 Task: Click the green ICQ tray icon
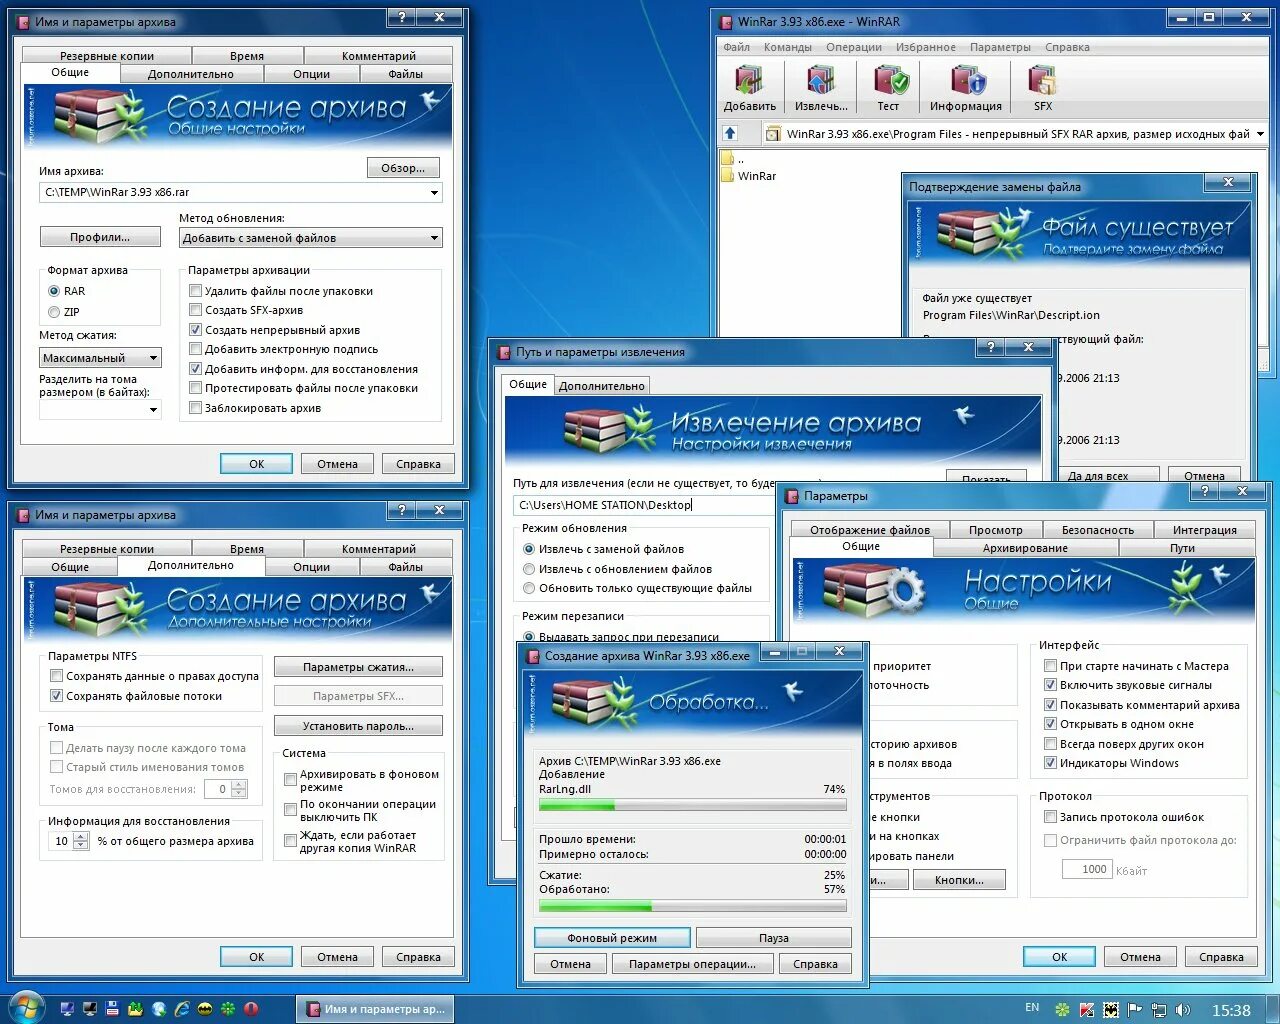[x=1063, y=1010]
